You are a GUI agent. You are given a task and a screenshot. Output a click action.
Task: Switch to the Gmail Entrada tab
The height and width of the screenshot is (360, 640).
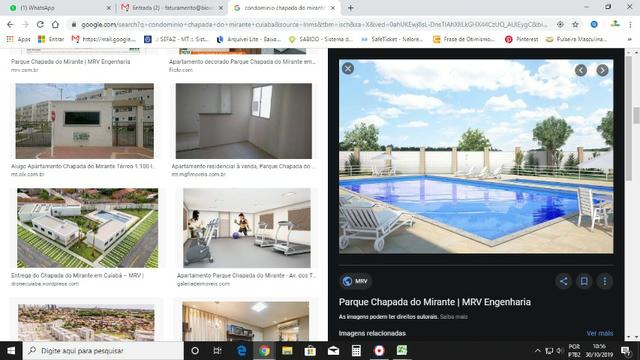pyautogui.click(x=171, y=8)
